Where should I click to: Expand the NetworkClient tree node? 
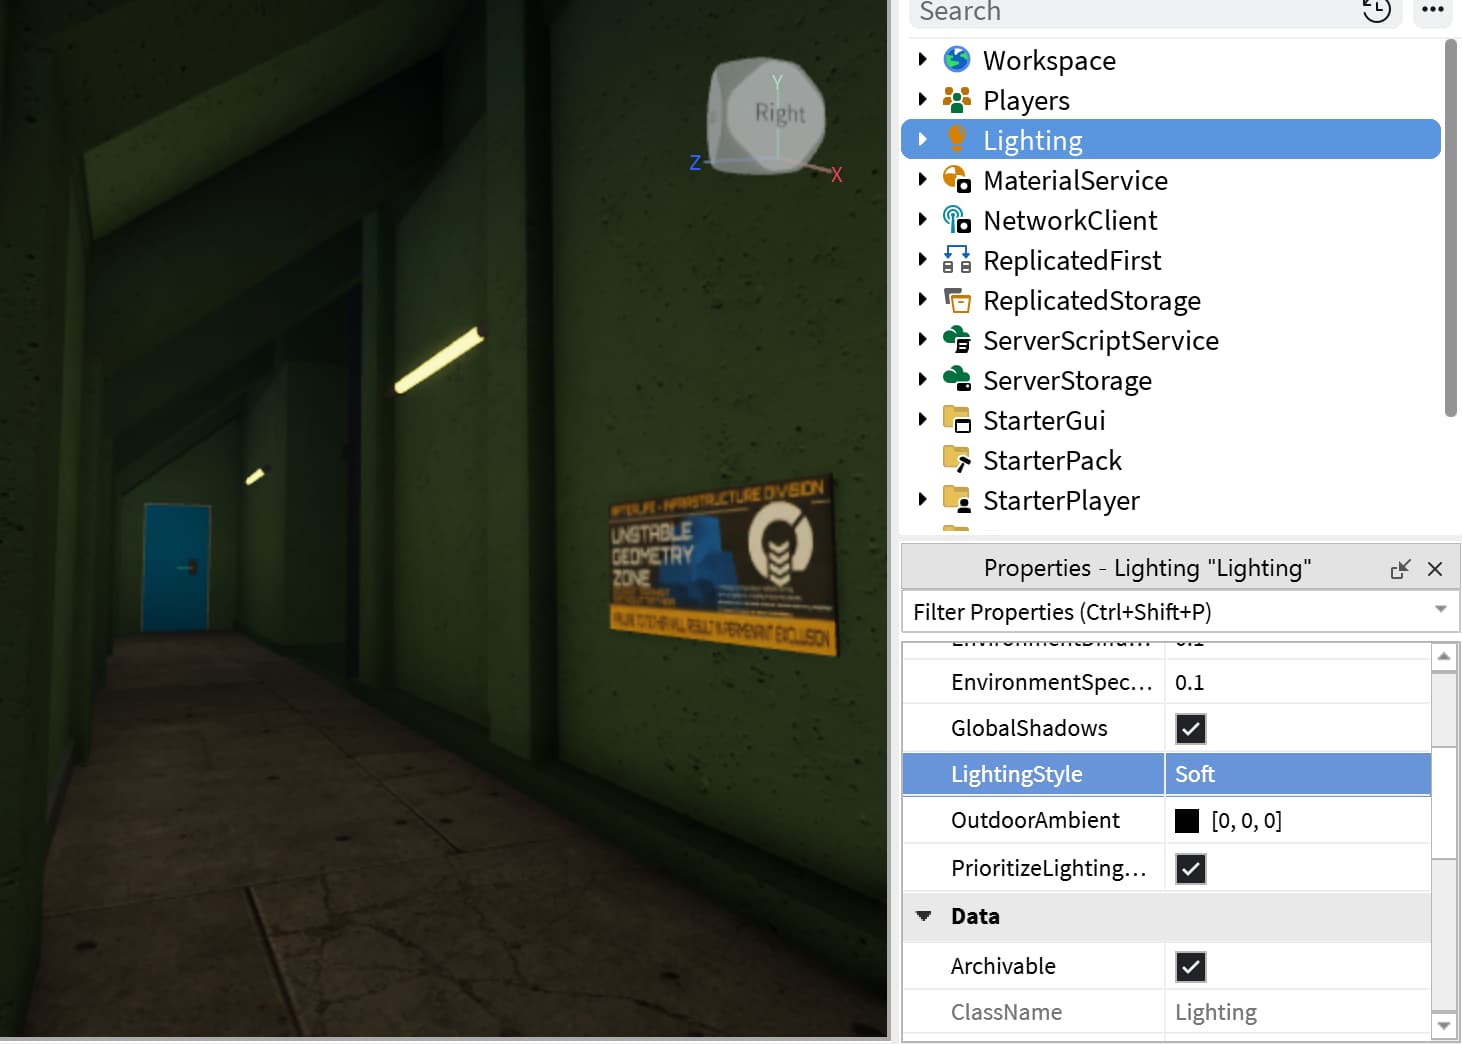(x=922, y=220)
